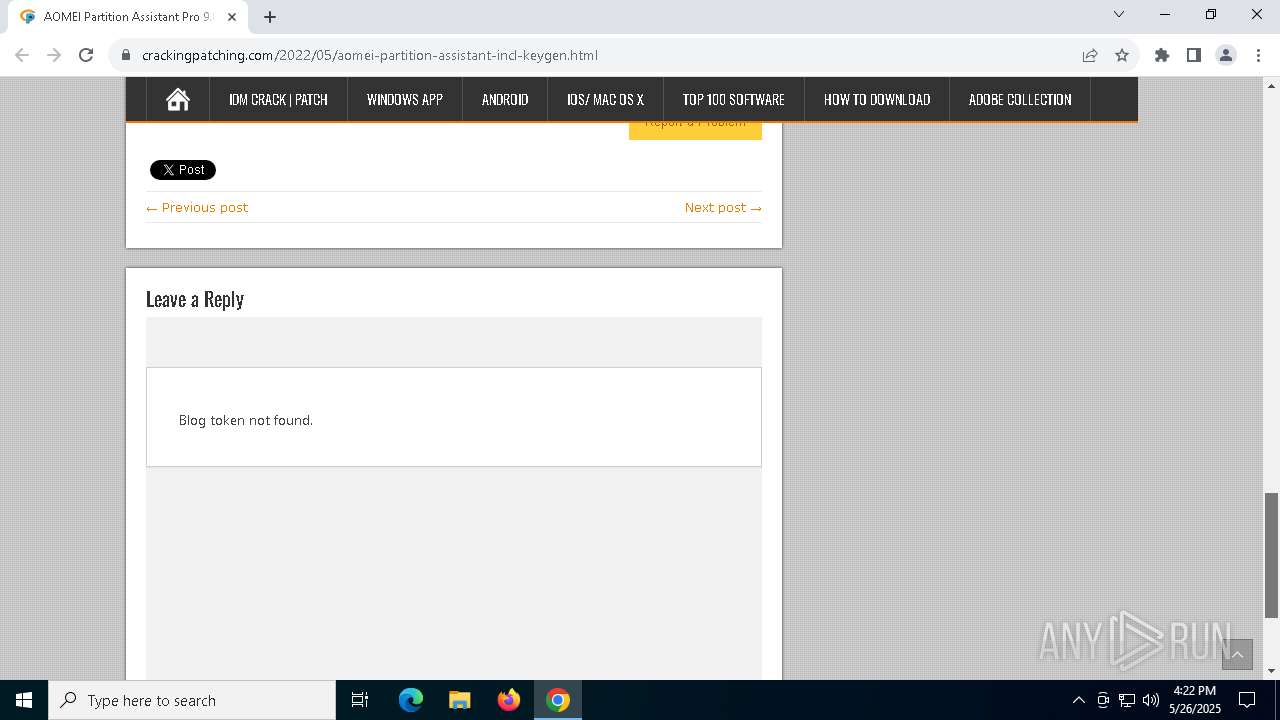Screen dimensions: 1280x720
Task: Open the Chrome profile avatar
Action: pyautogui.click(x=1226, y=55)
